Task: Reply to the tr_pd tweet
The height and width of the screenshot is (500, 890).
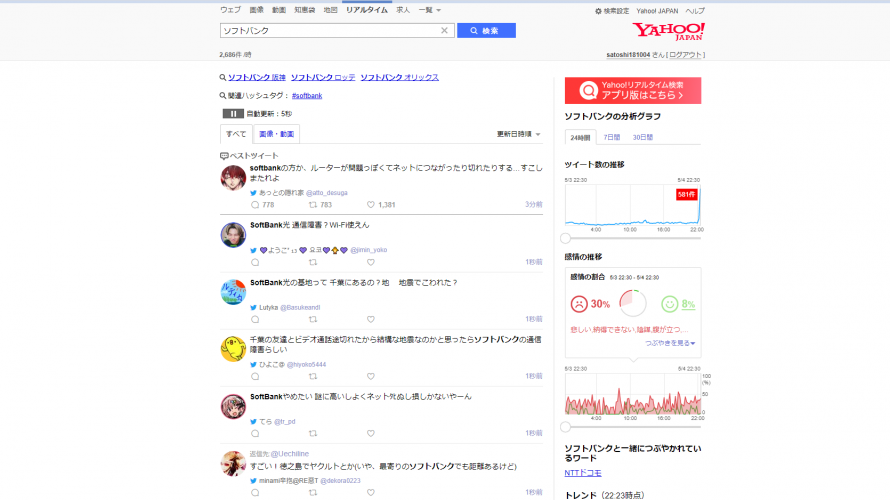Action: 255,434
